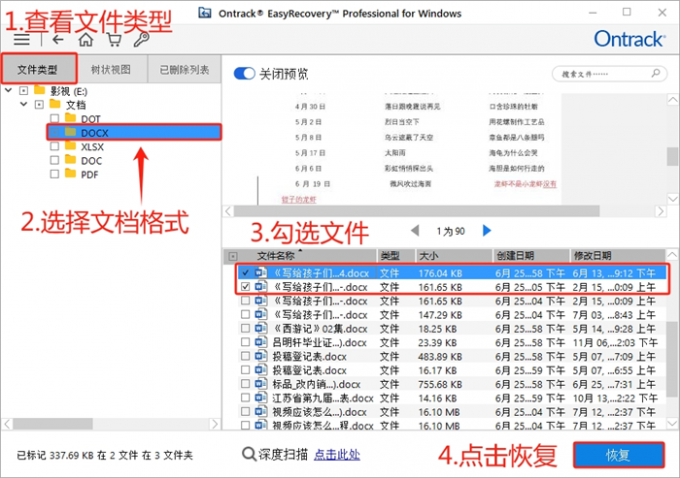The width and height of the screenshot is (680, 478).
Task: Collapse the 文档 tree node
Action: (x=24, y=105)
